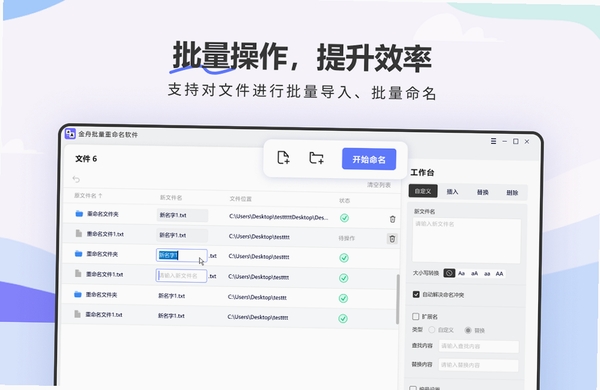Click the 文件 6 heading
600x390 pixels.
[x=86, y=158]
